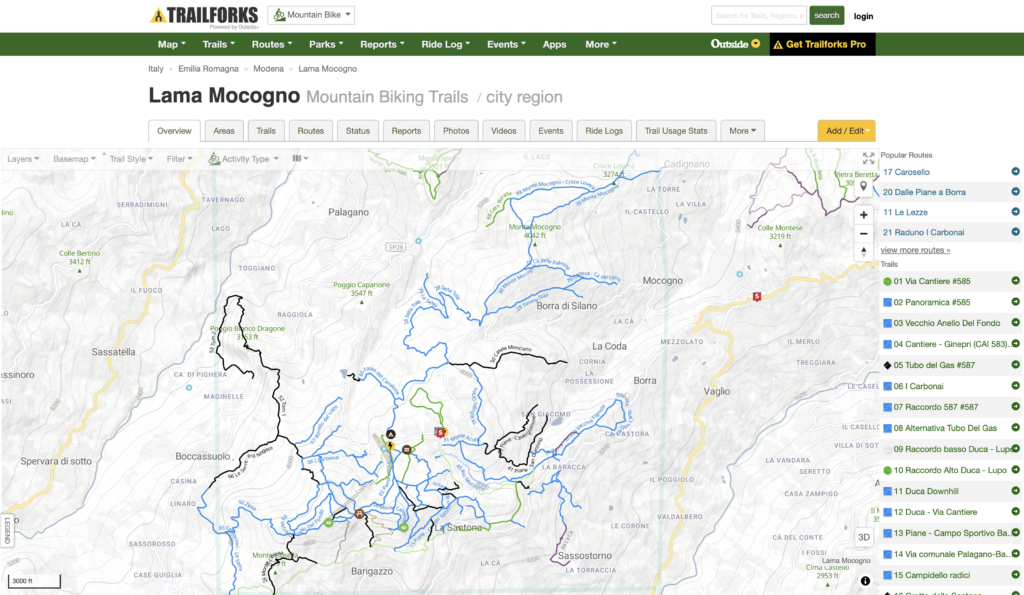1024x595 pixels.
Task: Click the login link
Action: [x=863, y=16]
